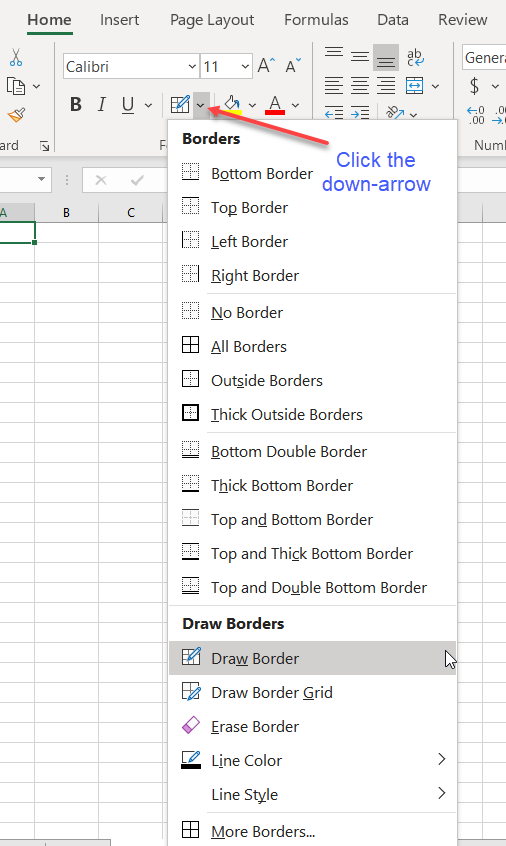Toggle Underline formatting
The width and height of the screenshot is (506, 846).
click(x=128, y=104)
